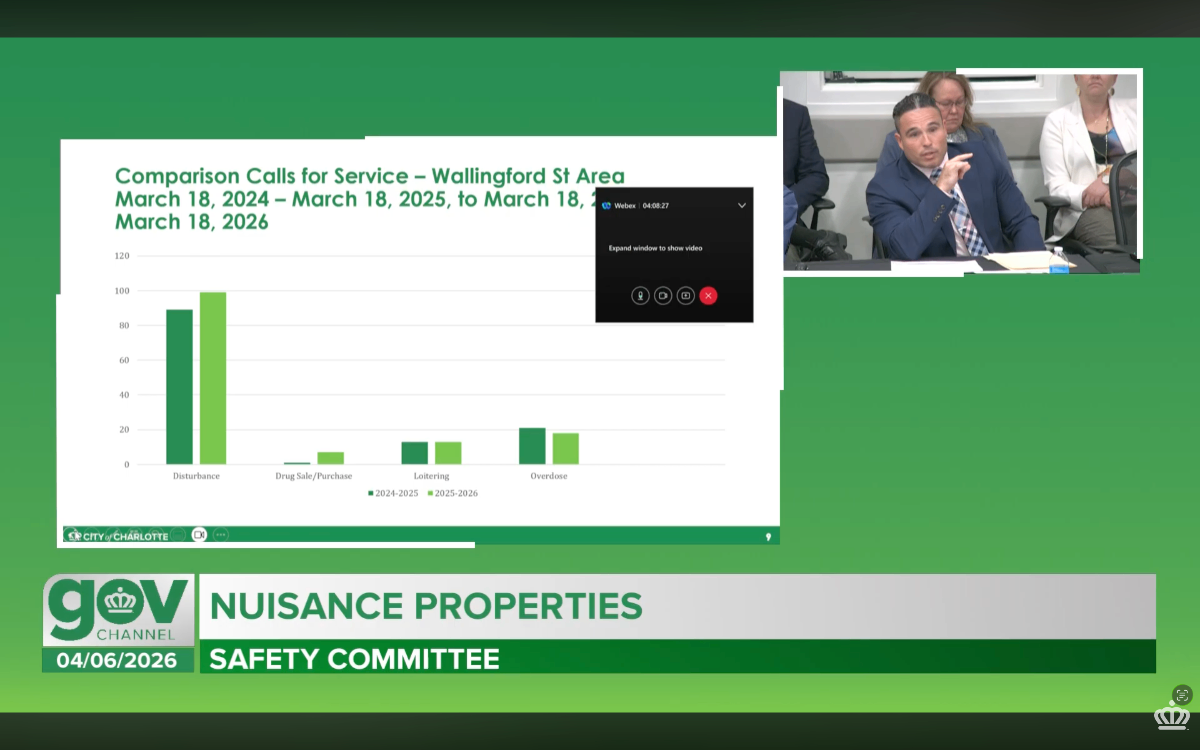
Task: Click the dark green Overdose bar
Action: pyautogui.click(x=532, y=446)
